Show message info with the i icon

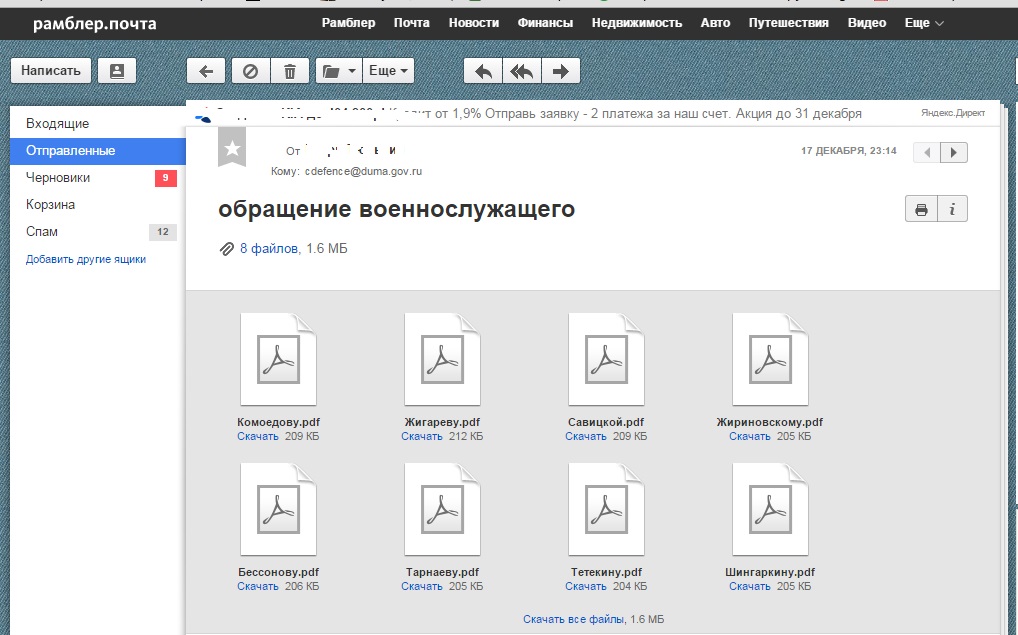pos(952,209)
